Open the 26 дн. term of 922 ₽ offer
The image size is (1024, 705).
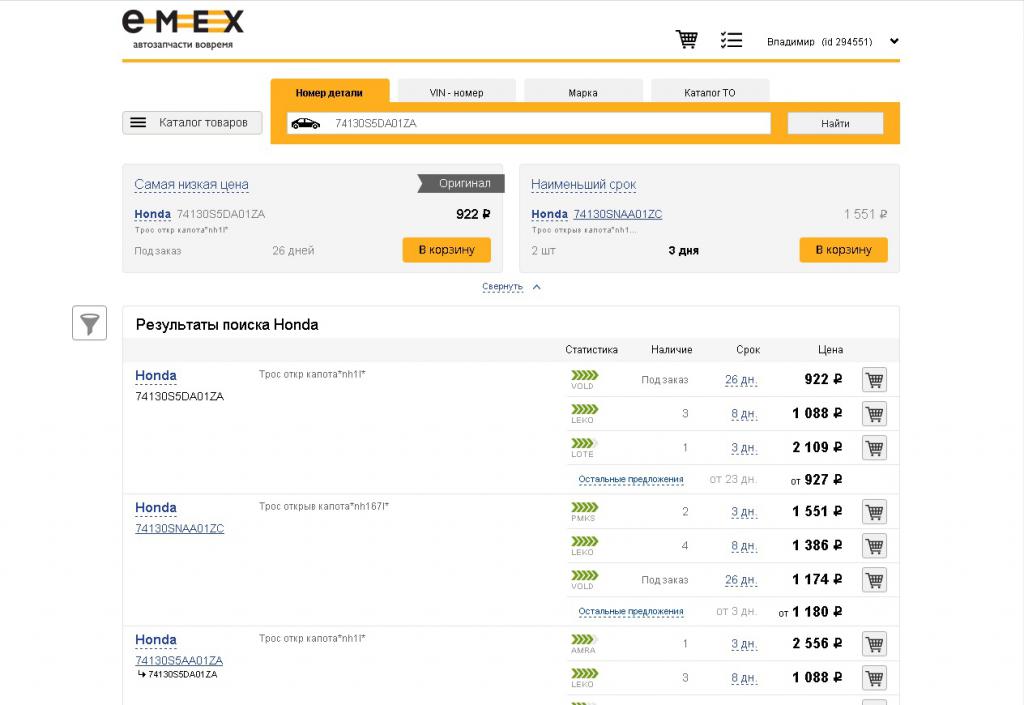click(x=741, y=380)
